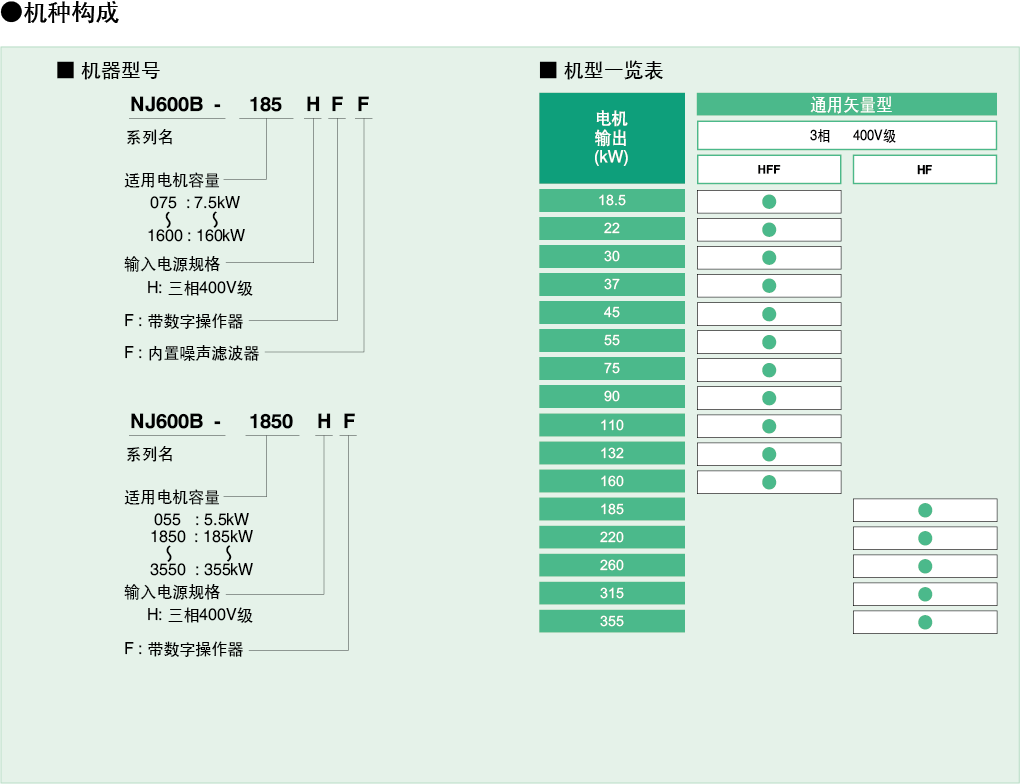Click the 110 kW row label
Image resolution: width=1020 pixels, height=784 pixels.
[612, 425]
